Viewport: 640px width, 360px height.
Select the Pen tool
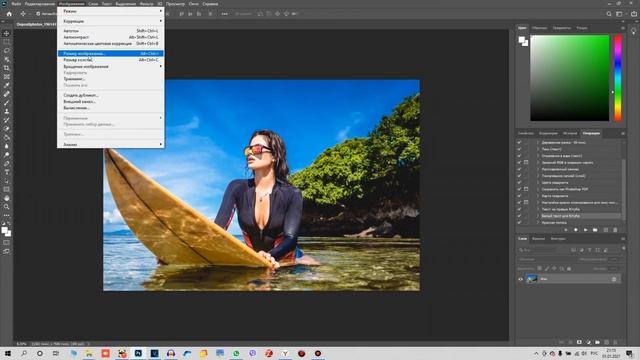[7, 163]
